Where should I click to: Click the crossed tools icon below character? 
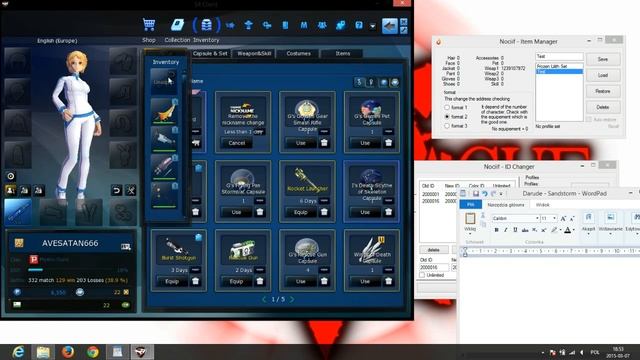tap(131, 190)
